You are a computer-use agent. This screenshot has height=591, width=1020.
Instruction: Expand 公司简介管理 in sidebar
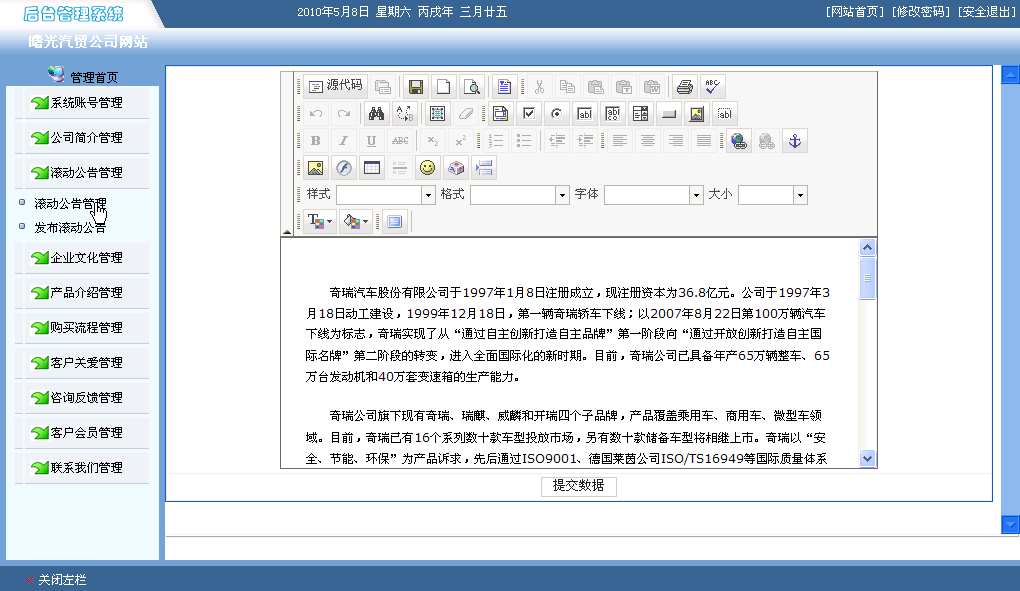click(87, 138)
